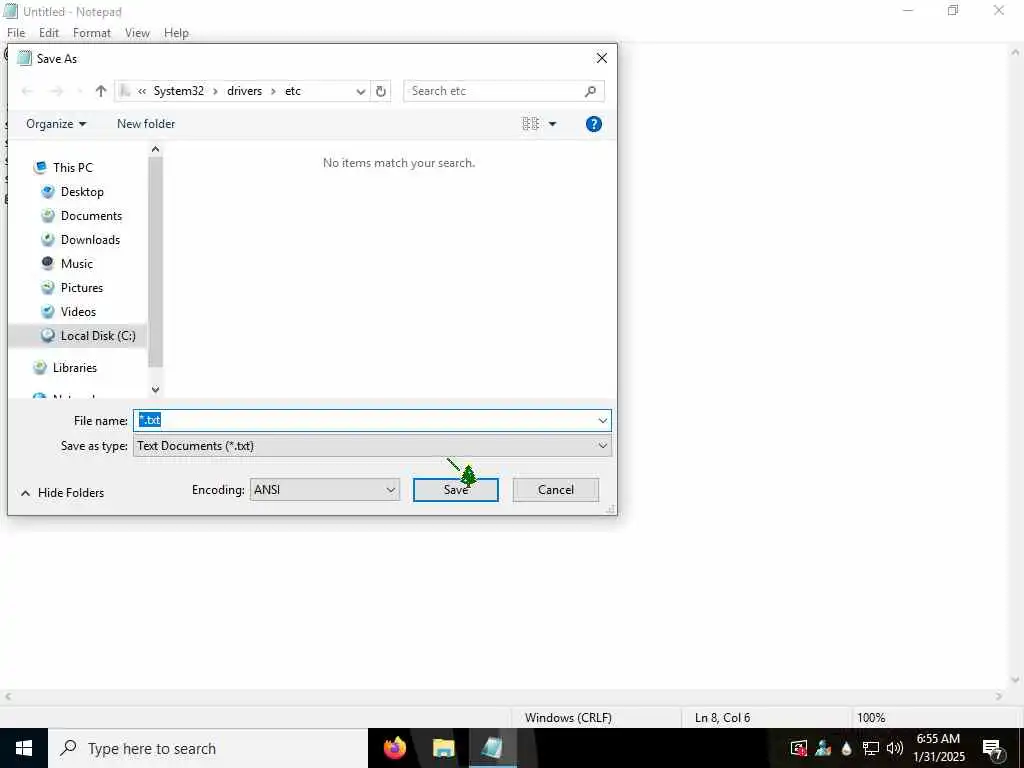Open Notepad Help menu

176,33
